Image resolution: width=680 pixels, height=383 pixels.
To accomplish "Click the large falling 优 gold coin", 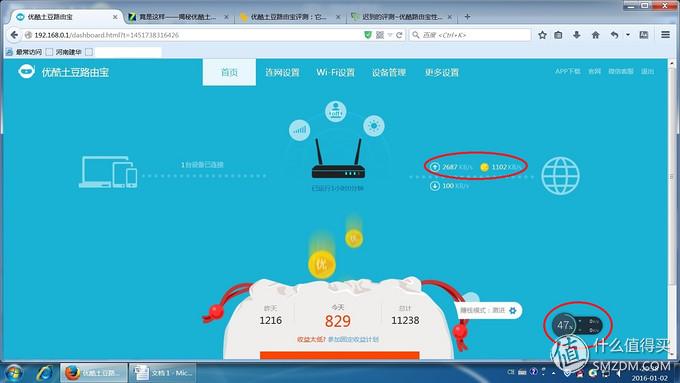I will pos(322,264).
